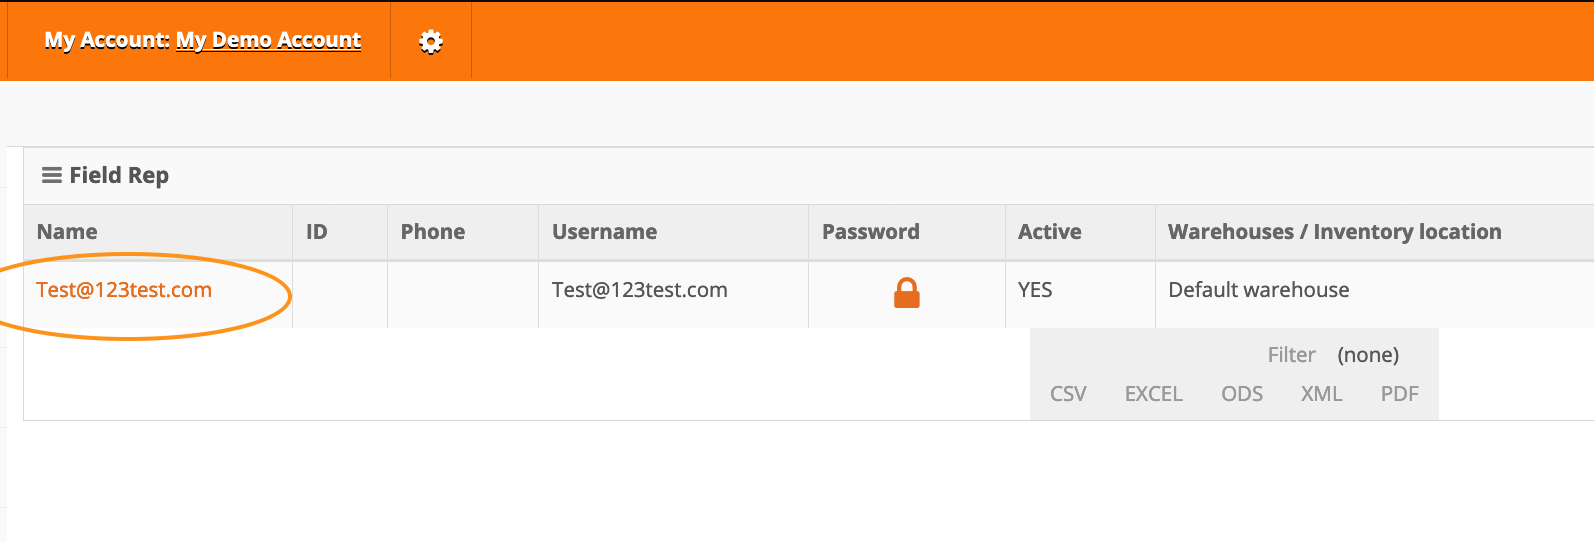Open the settings gear in header
Image resolution: width=1594 pixels, height=542 pixels.
coord(431,41)
